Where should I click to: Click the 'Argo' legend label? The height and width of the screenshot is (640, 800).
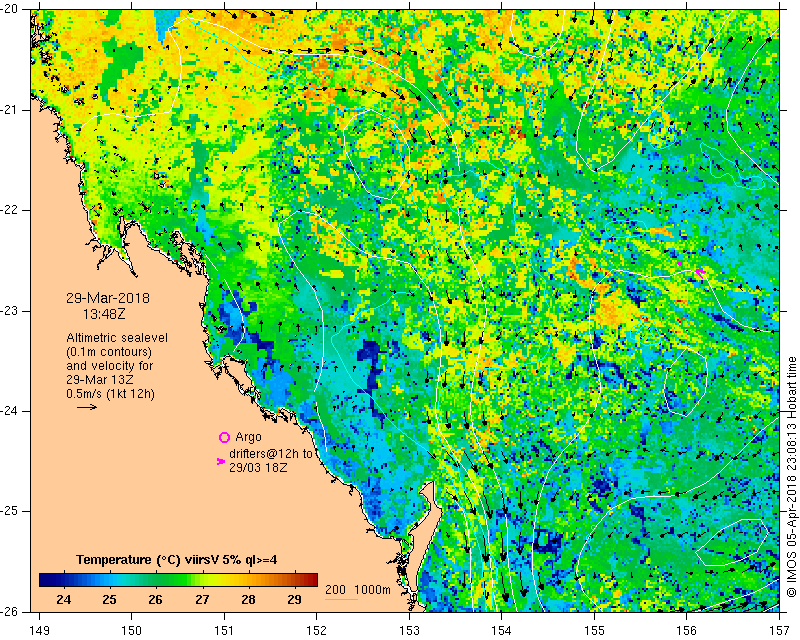coord(248,437)
